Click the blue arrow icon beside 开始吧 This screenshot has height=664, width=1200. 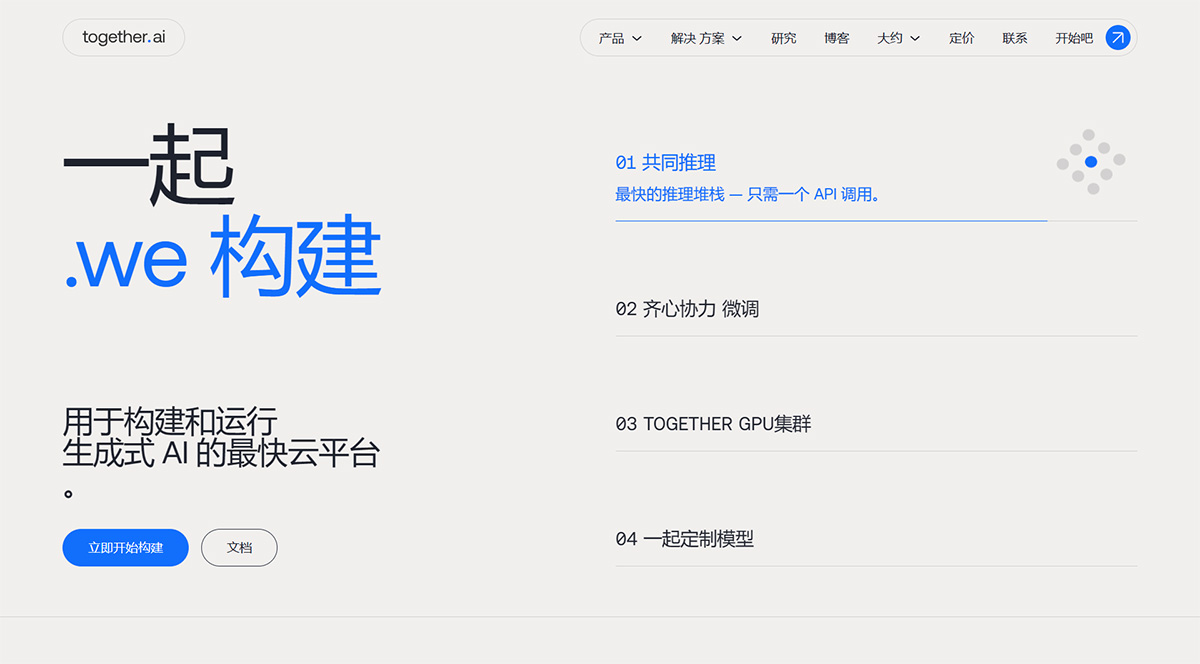coord(1117,38)
